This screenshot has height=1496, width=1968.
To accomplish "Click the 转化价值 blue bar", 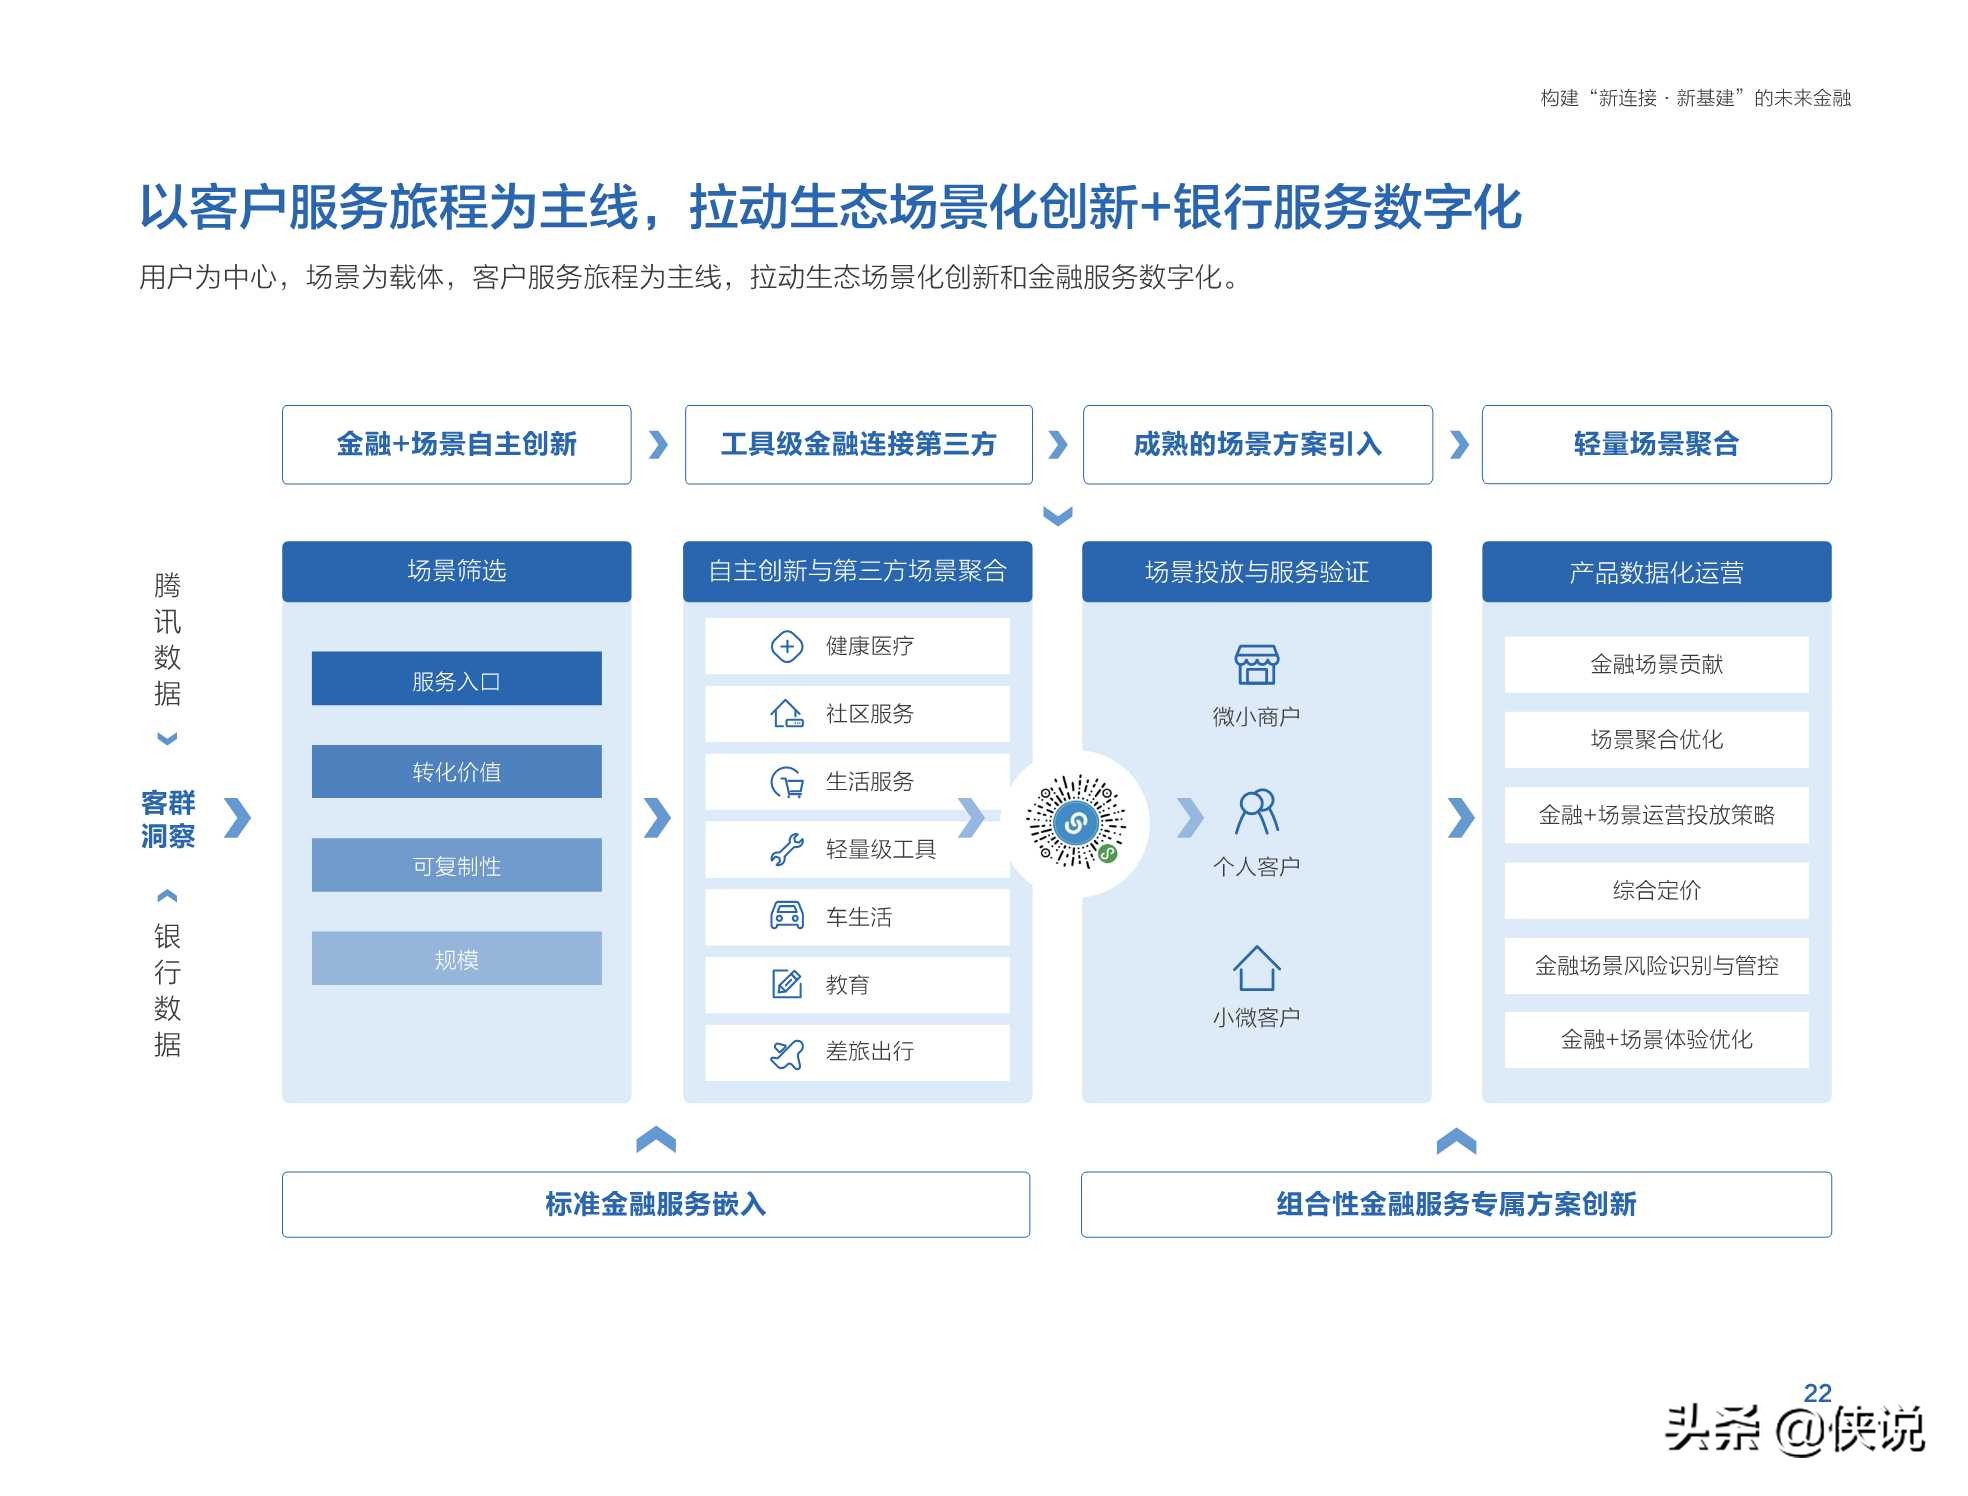I will coord(457,771).
